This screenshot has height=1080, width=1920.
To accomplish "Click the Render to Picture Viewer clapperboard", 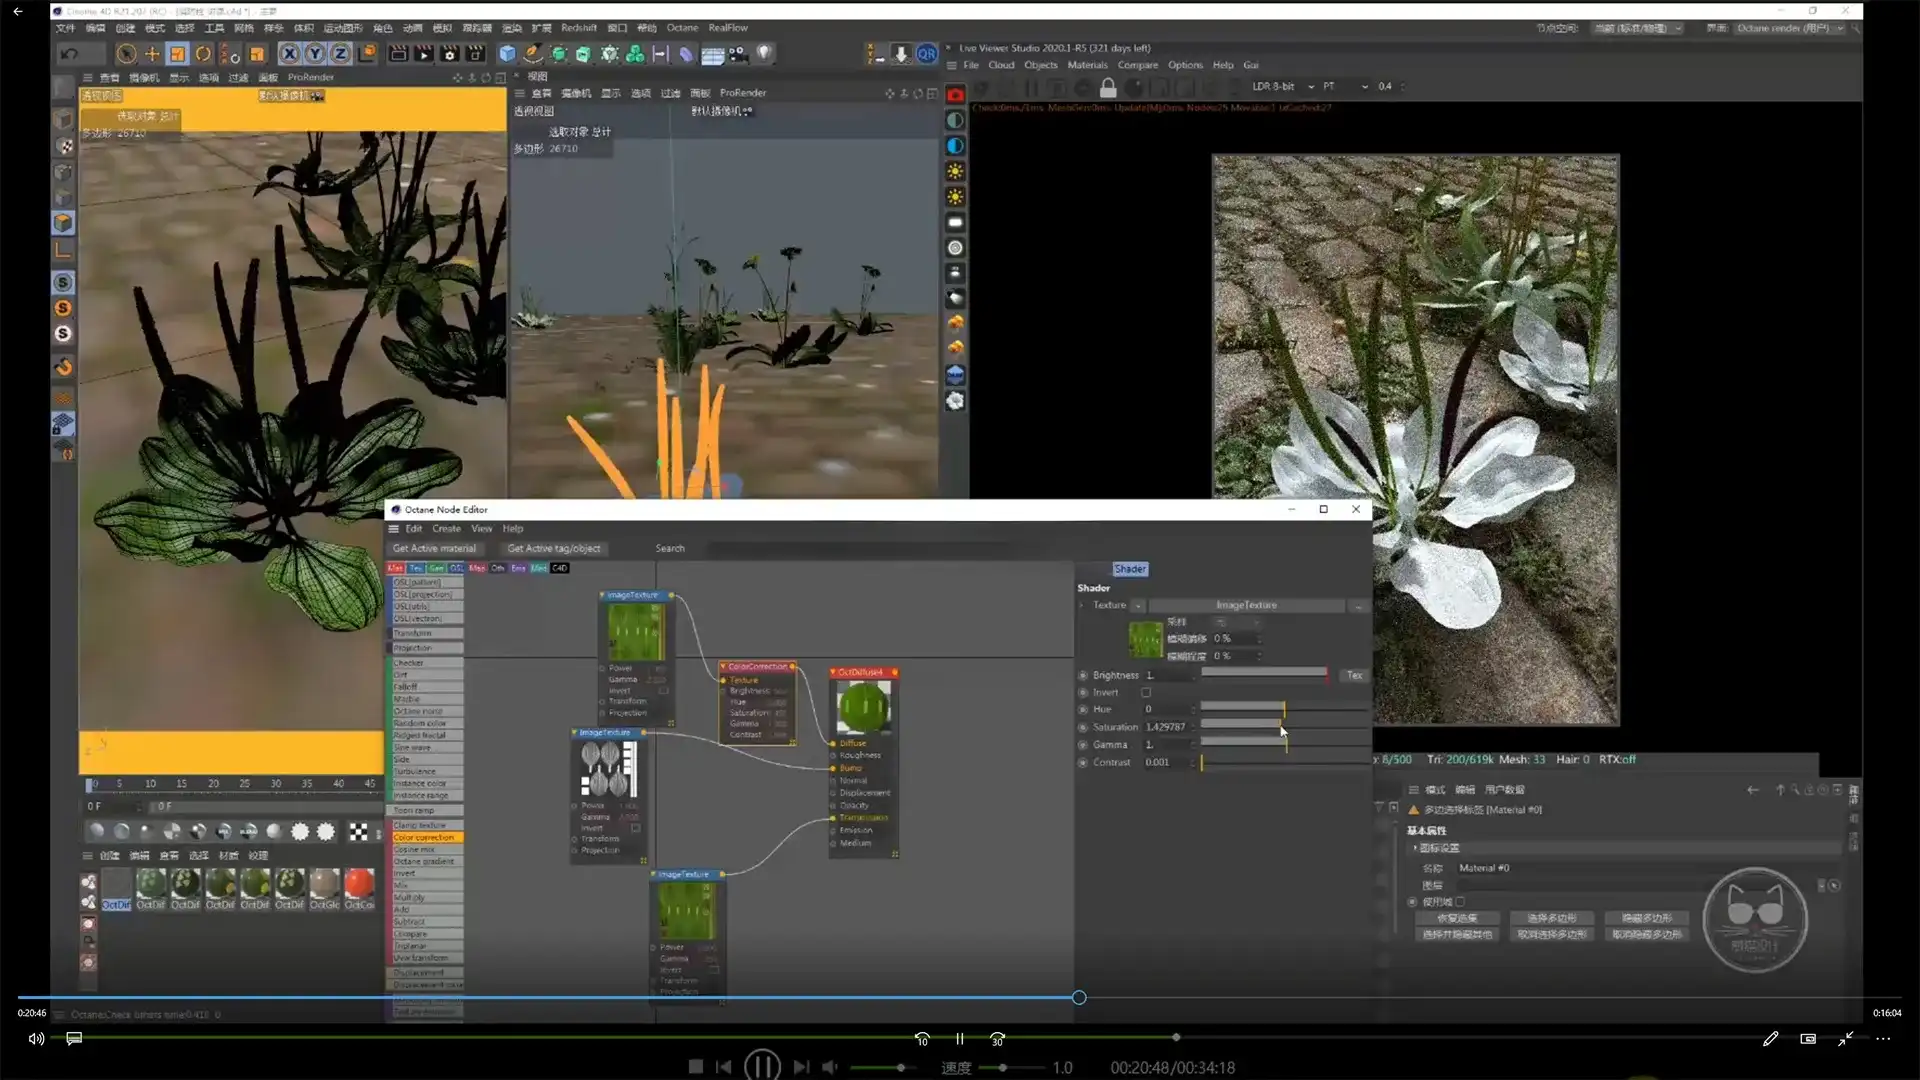I will 424,54.
